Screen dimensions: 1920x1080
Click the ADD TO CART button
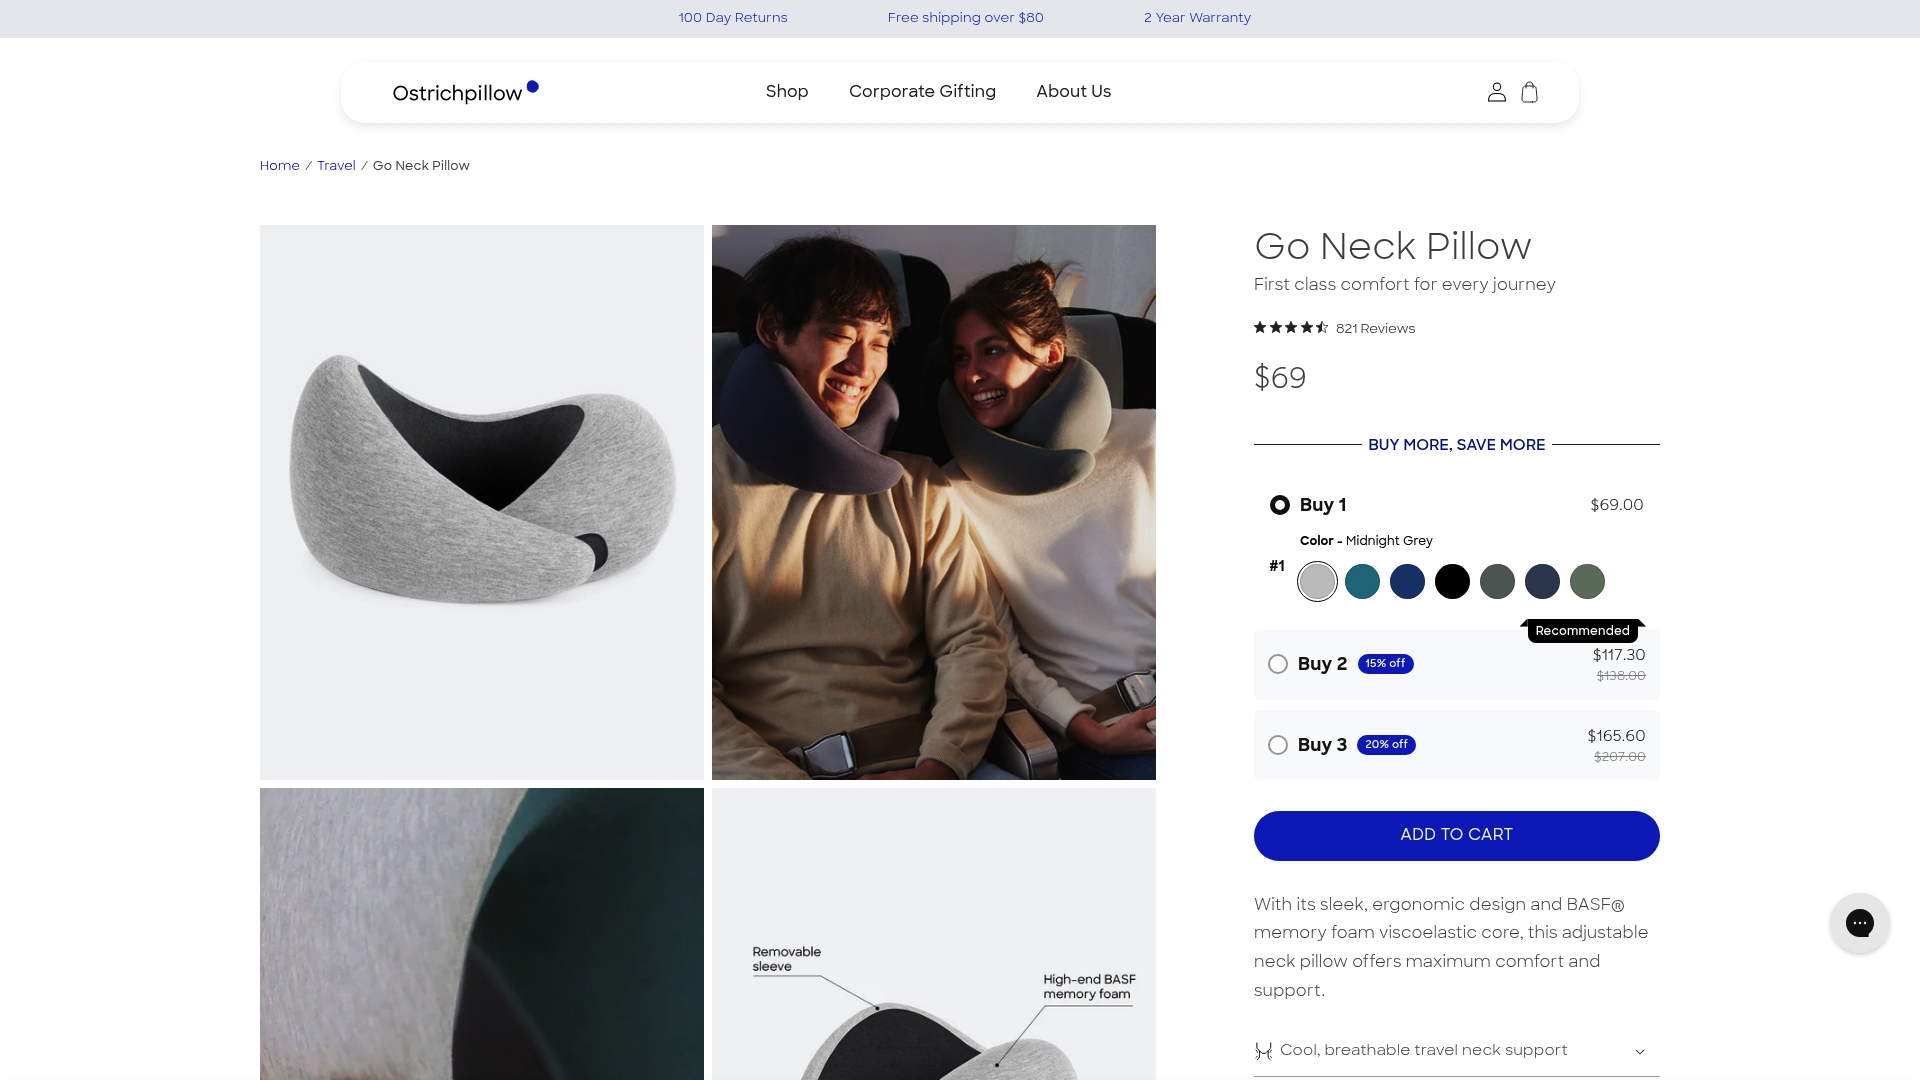1456,835
